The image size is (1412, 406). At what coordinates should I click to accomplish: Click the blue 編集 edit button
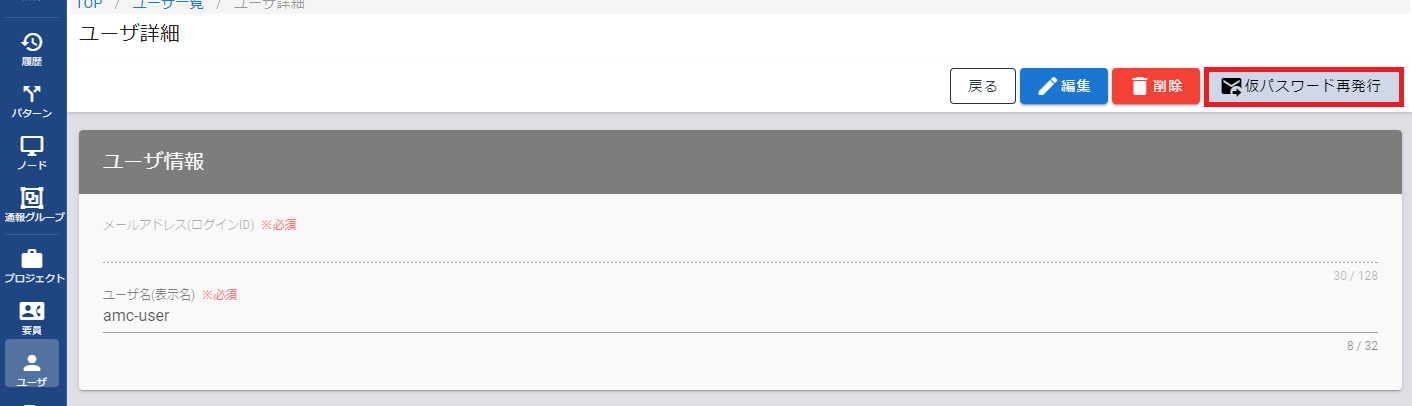pos(1064,86)
